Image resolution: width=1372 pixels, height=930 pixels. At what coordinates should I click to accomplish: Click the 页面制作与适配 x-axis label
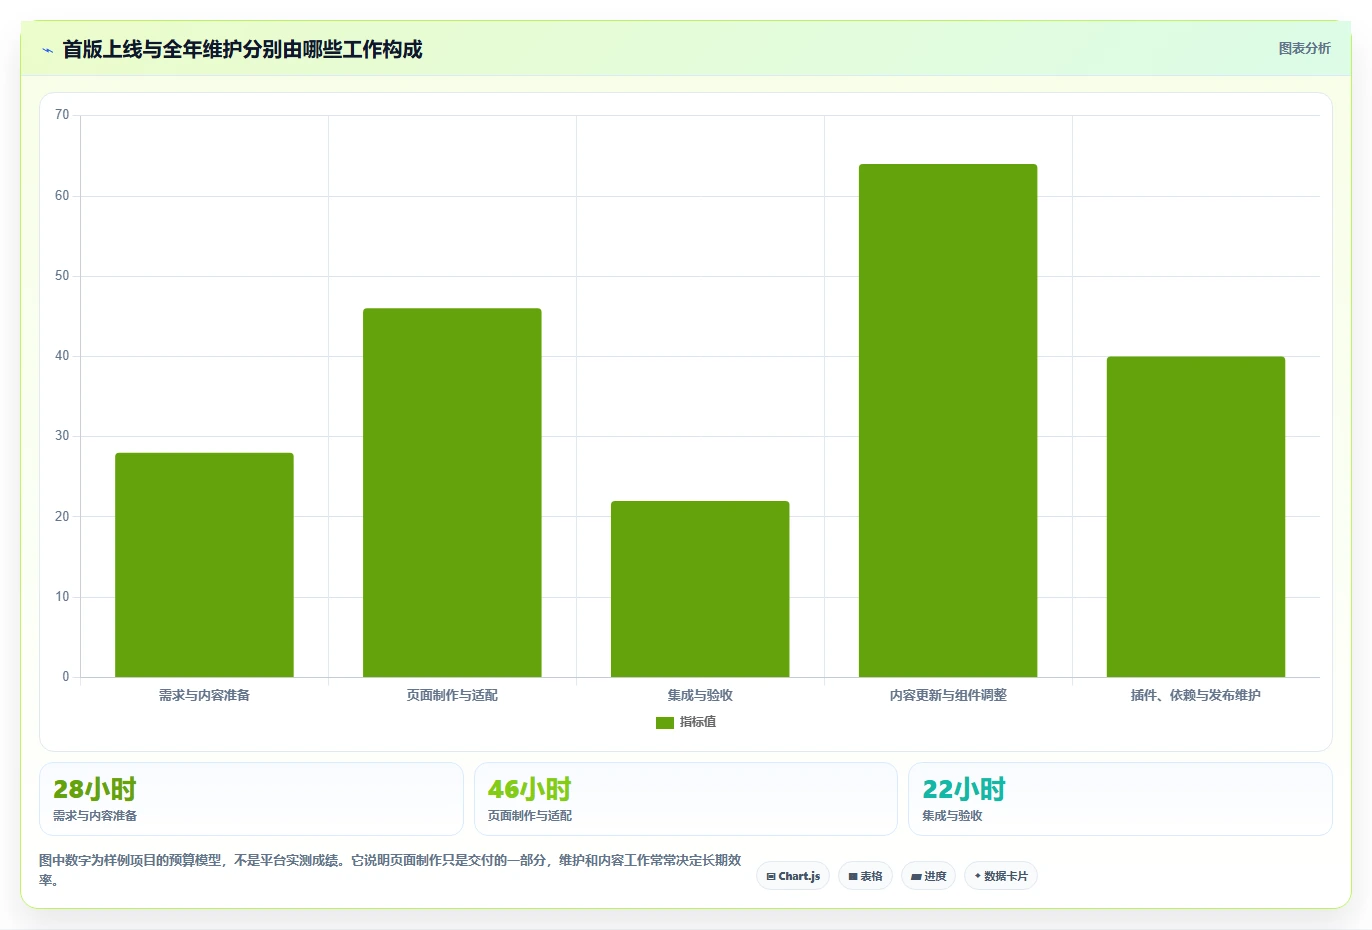coord(452,695)
